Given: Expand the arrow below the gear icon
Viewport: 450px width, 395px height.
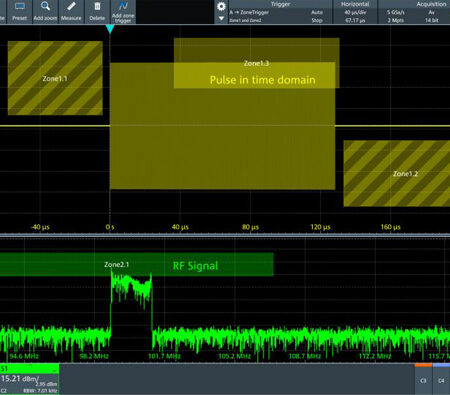Looking at the screenshot, I should tap(221, 19).
